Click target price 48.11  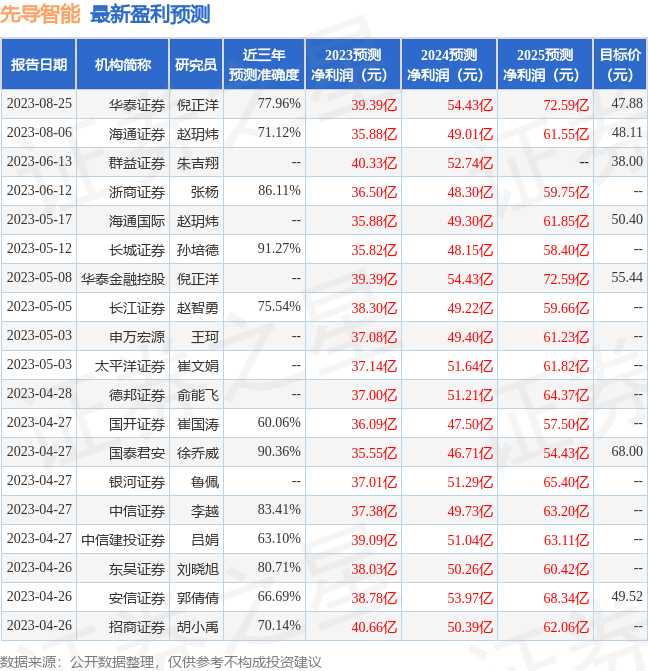point(627,132)
